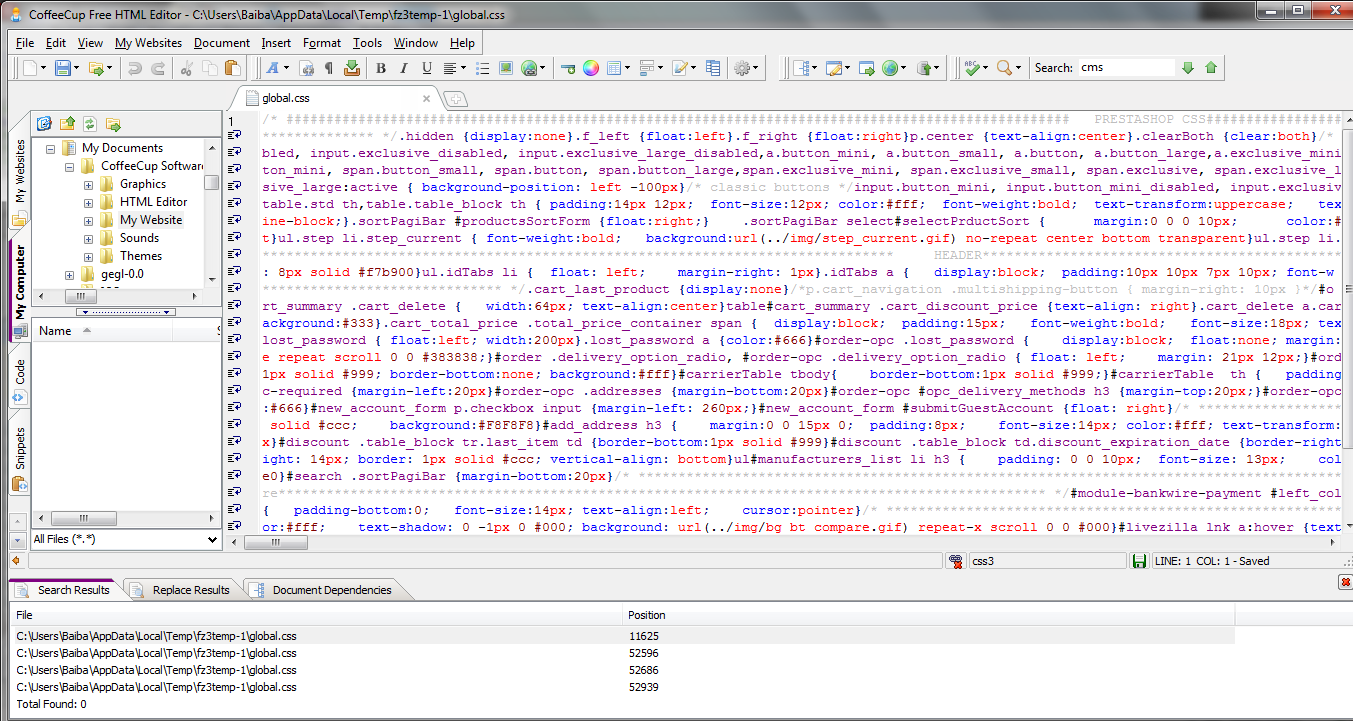The width and height of the screenshot is (1353, 721).
Task: Toggle Italic formatting in the toolbar
Action: tap(403, 68)
